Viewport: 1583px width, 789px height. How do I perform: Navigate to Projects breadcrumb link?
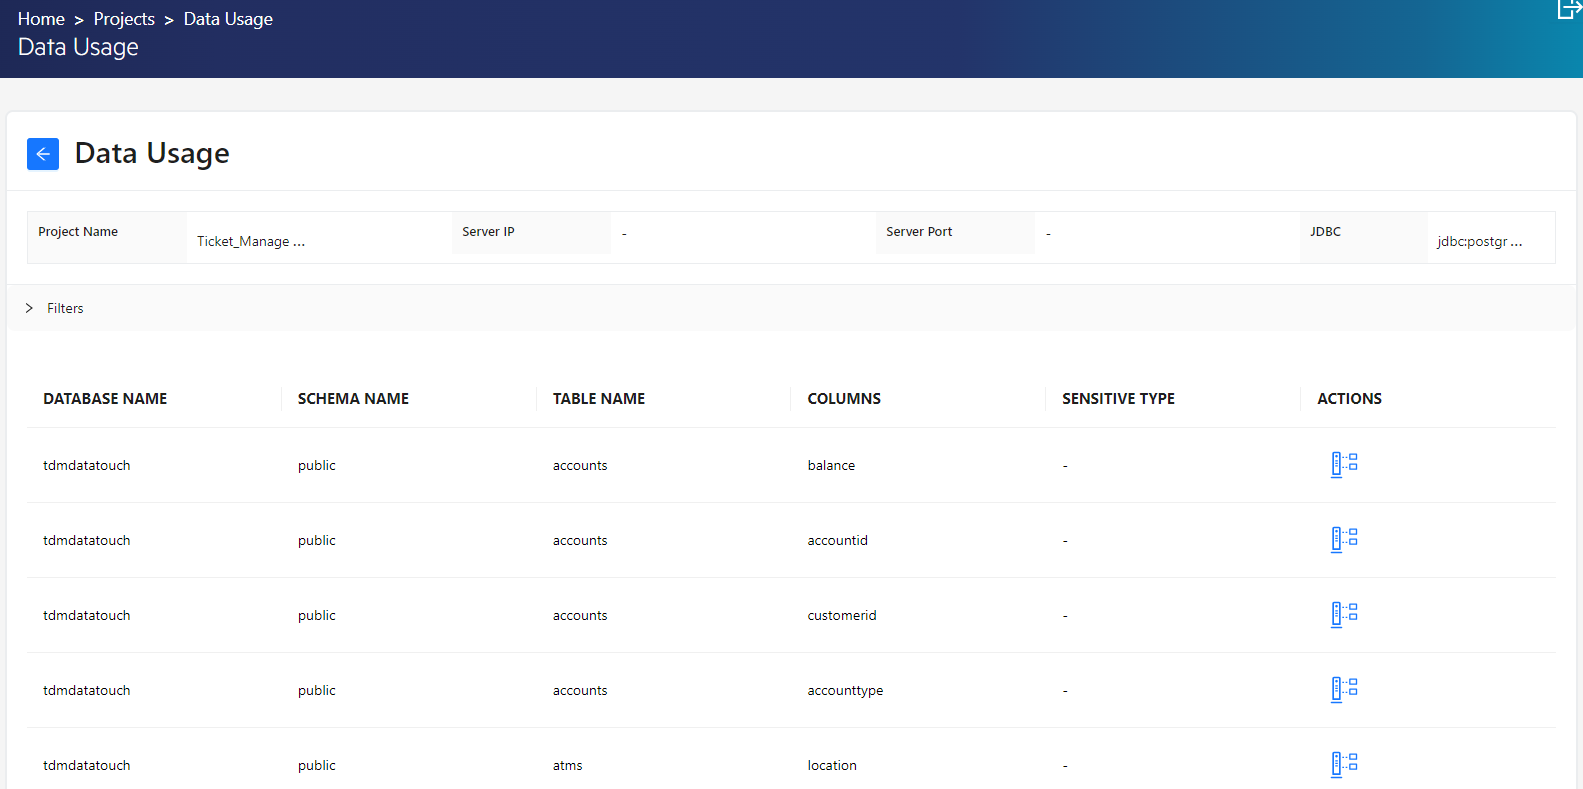124,19
